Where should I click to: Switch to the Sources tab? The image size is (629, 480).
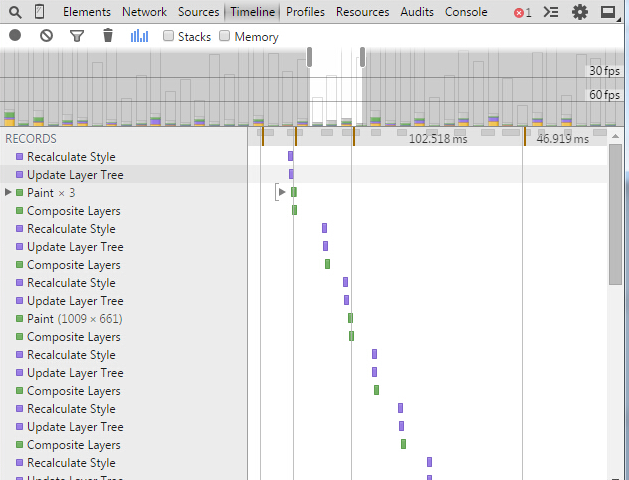click(199, 12)
